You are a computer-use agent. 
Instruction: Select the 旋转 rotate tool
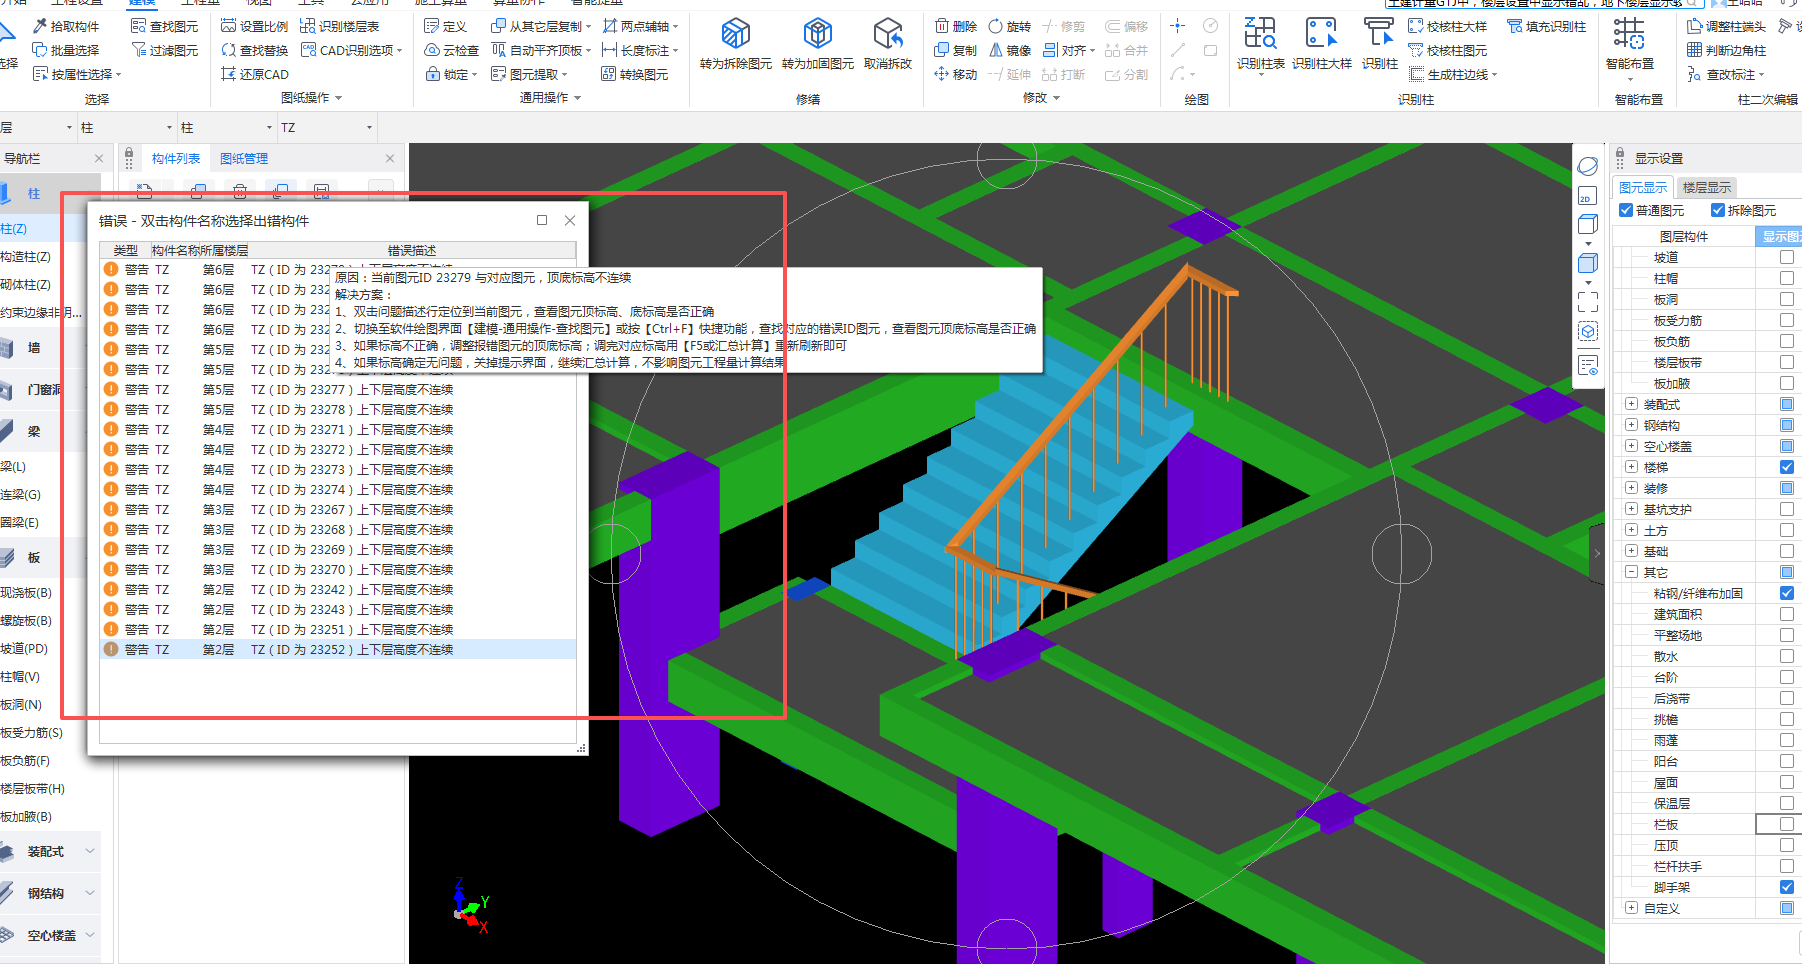pyautogui.click(x=1009, y=26)
